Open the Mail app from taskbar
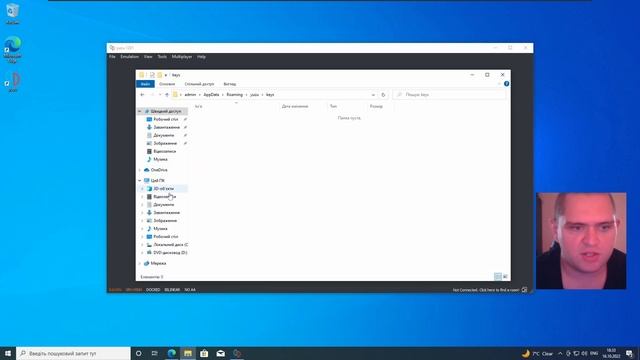Image resolution: width=640 pixels, height=360 pixels. tap(220, 353)
